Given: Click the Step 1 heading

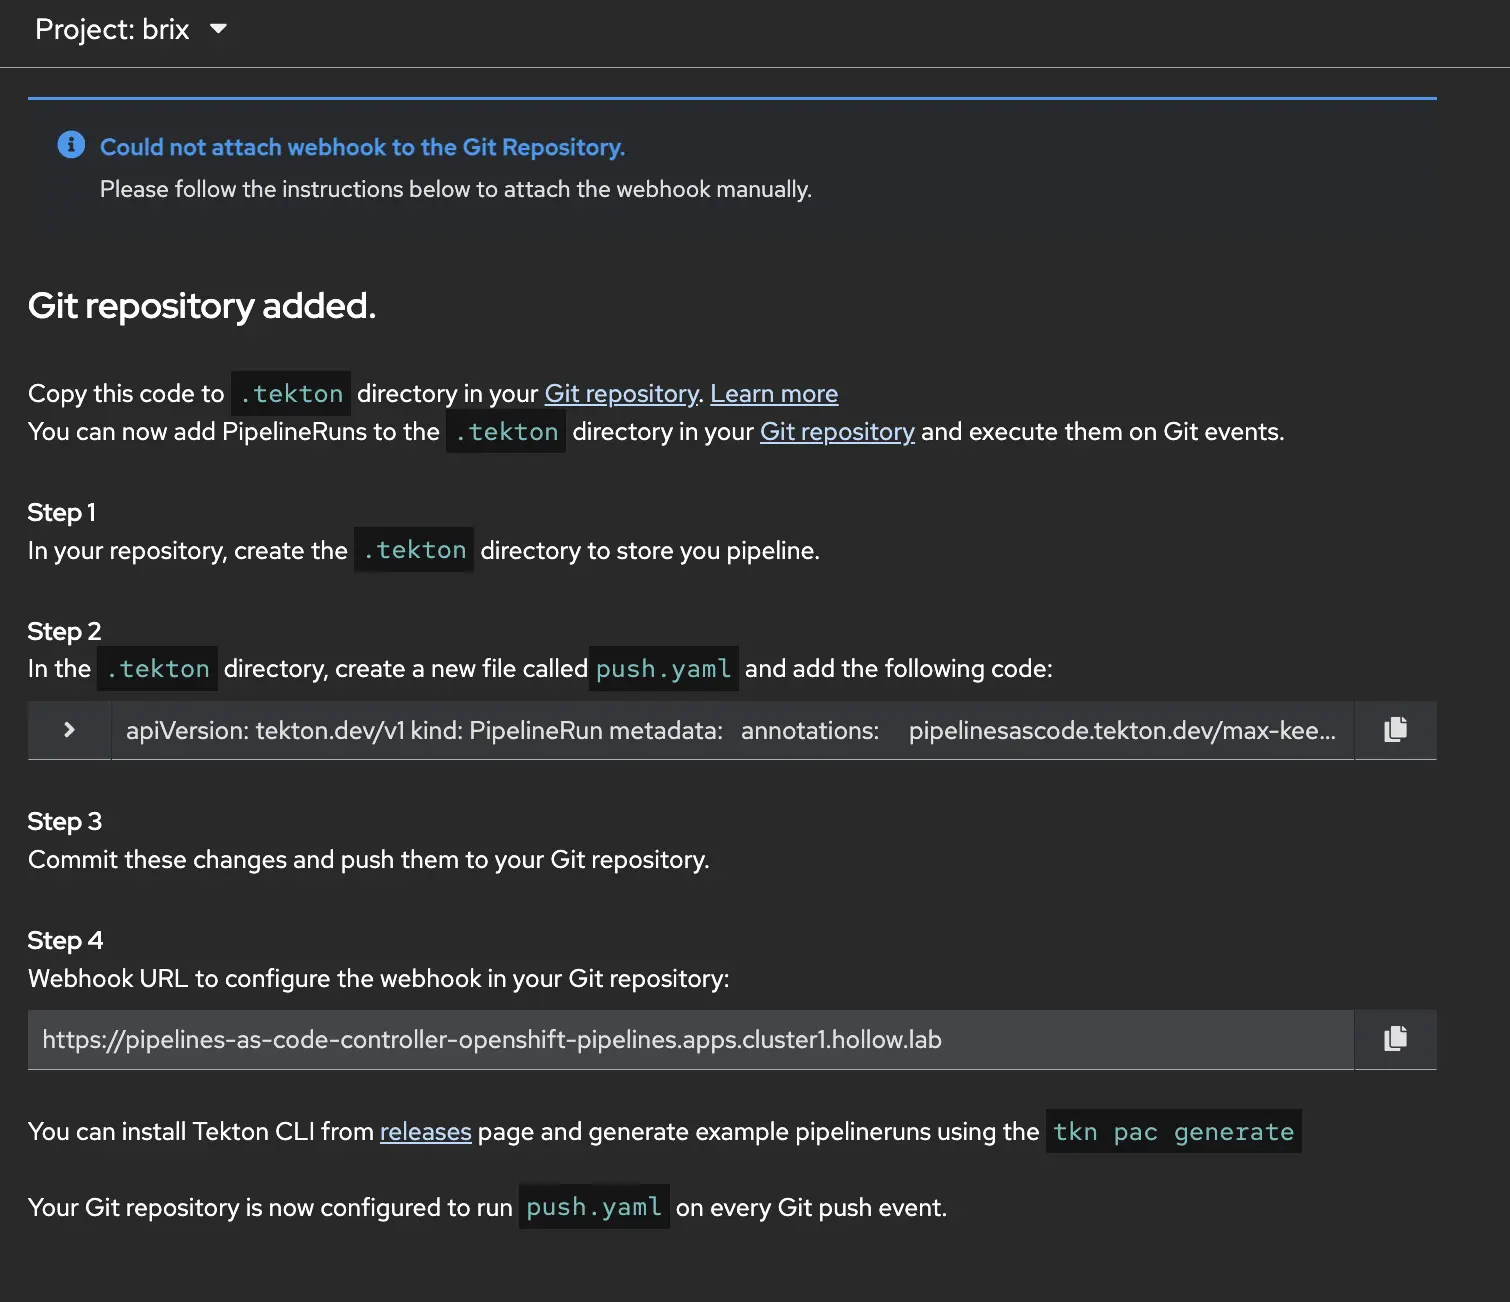Looking at the screenshot, I should [x=62, y=513].
